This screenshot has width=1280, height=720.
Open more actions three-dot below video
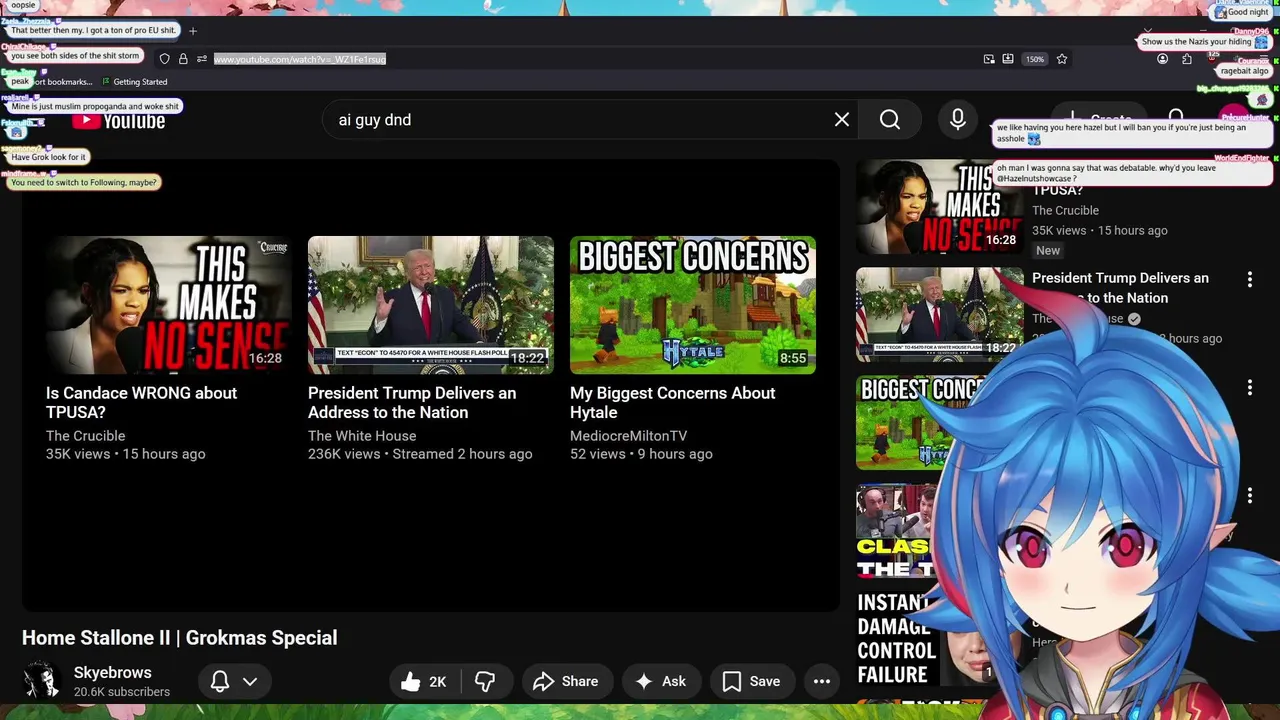822,681
